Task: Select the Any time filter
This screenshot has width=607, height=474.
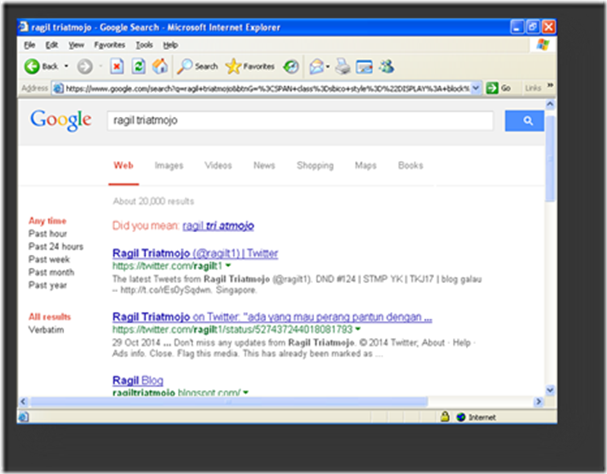Action: point(47,221)
